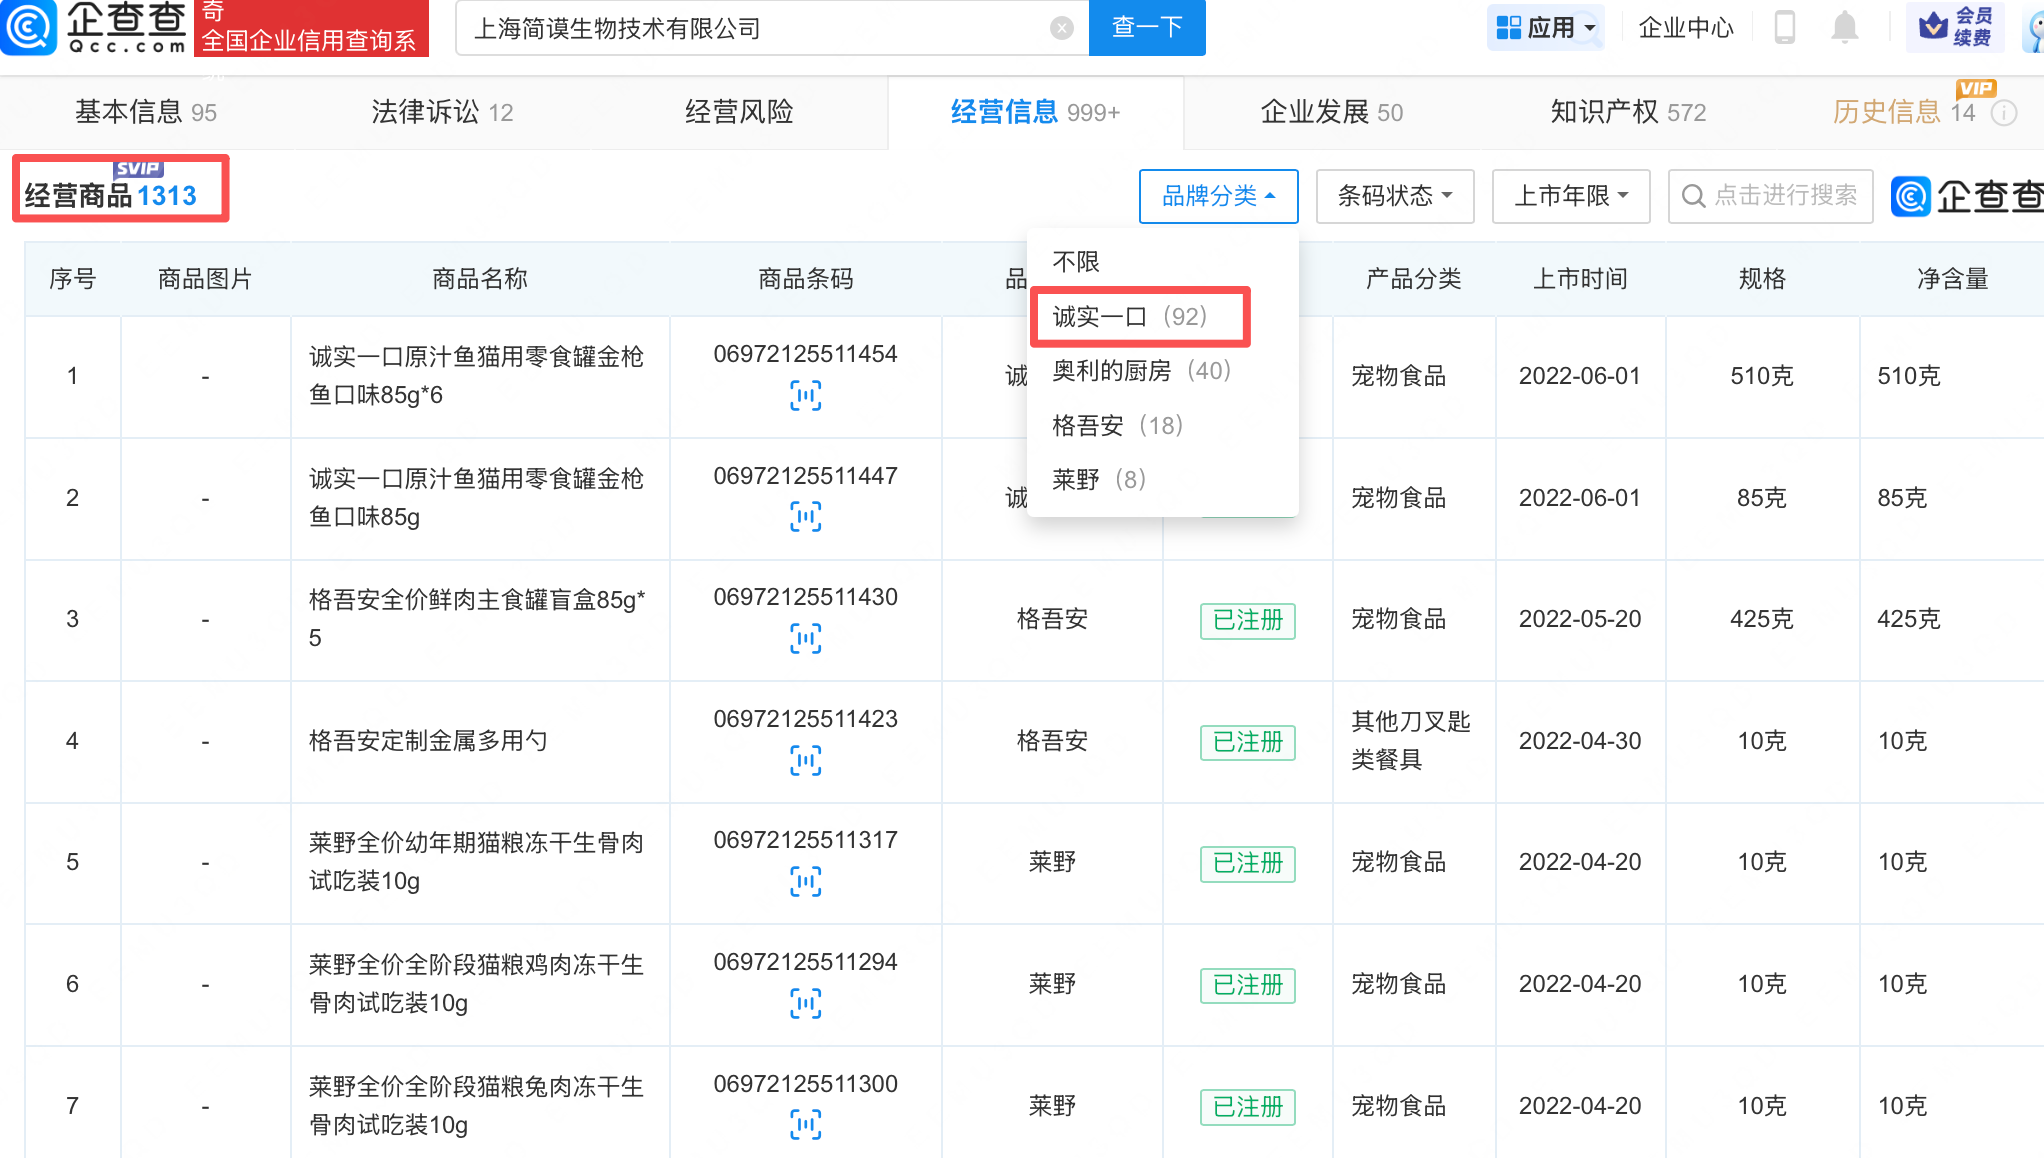This screenshot has width=2044, height=1158.
Task: Click the member renewal crown icon
Action: click(x=1934, y=26)
